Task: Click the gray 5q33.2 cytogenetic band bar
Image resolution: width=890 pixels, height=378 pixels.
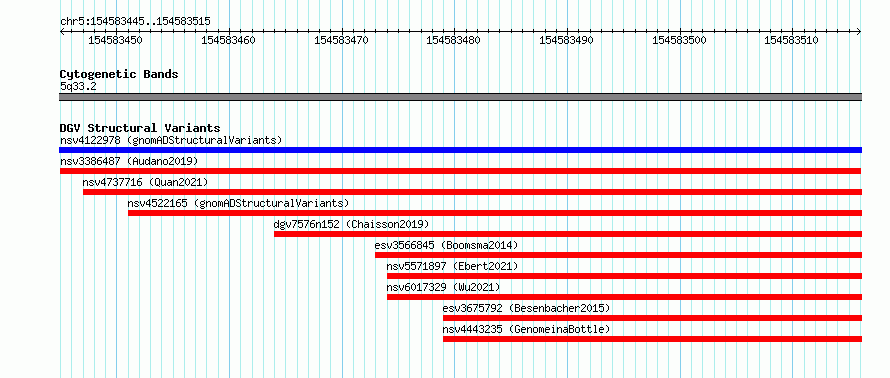Action: [460, 97]
